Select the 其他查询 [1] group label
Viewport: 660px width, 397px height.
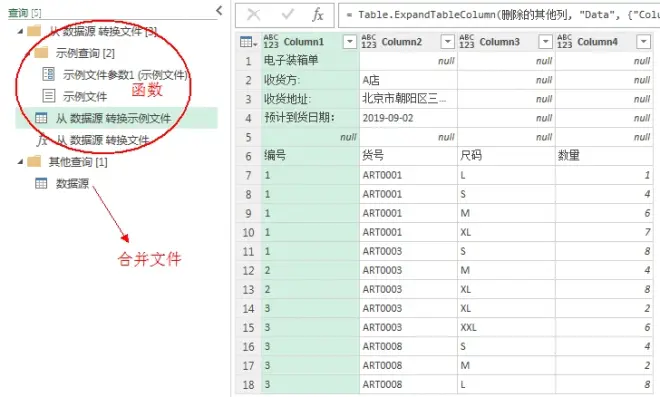click(78, 162)
